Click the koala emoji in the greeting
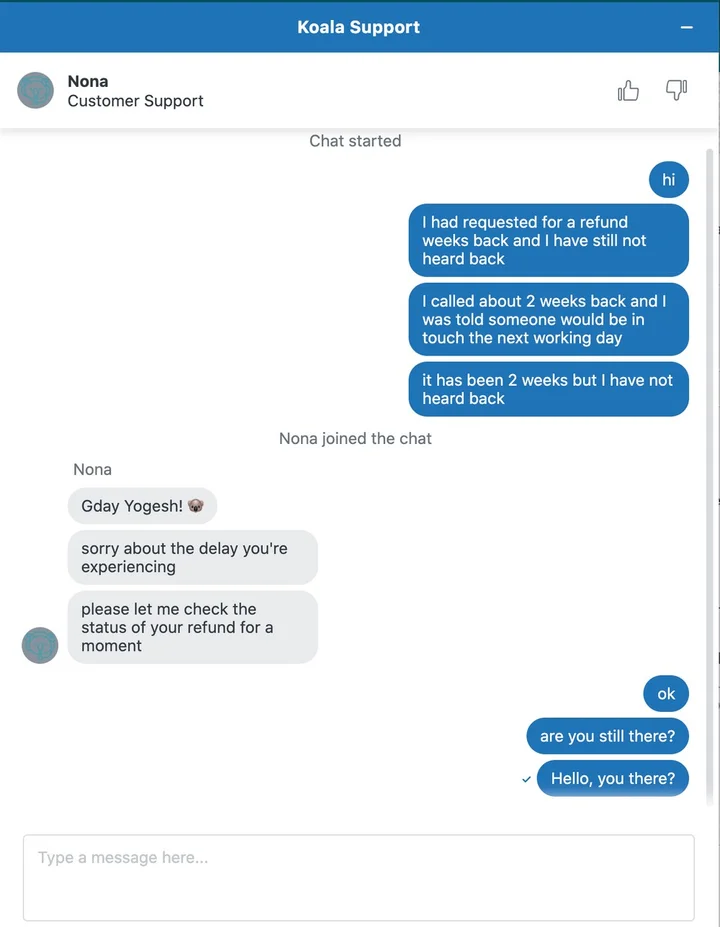This screenshot has width=720, height=927. tap(196, 506)
